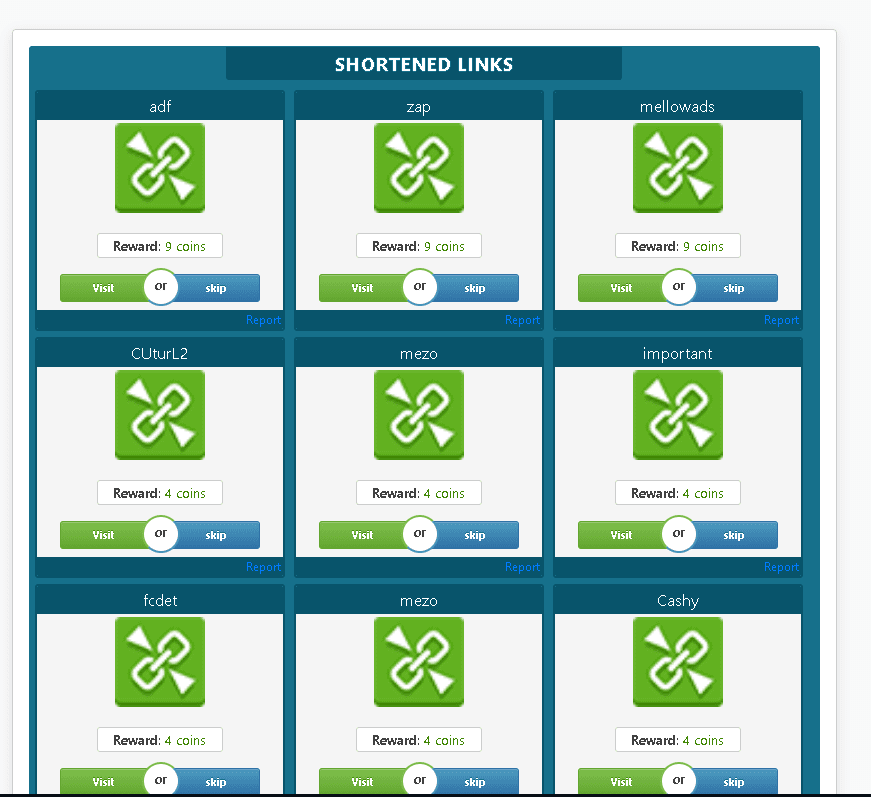Viewport: 871px width, 797px height.
Task: Visit the important link
Action: [x=620, y=535]
